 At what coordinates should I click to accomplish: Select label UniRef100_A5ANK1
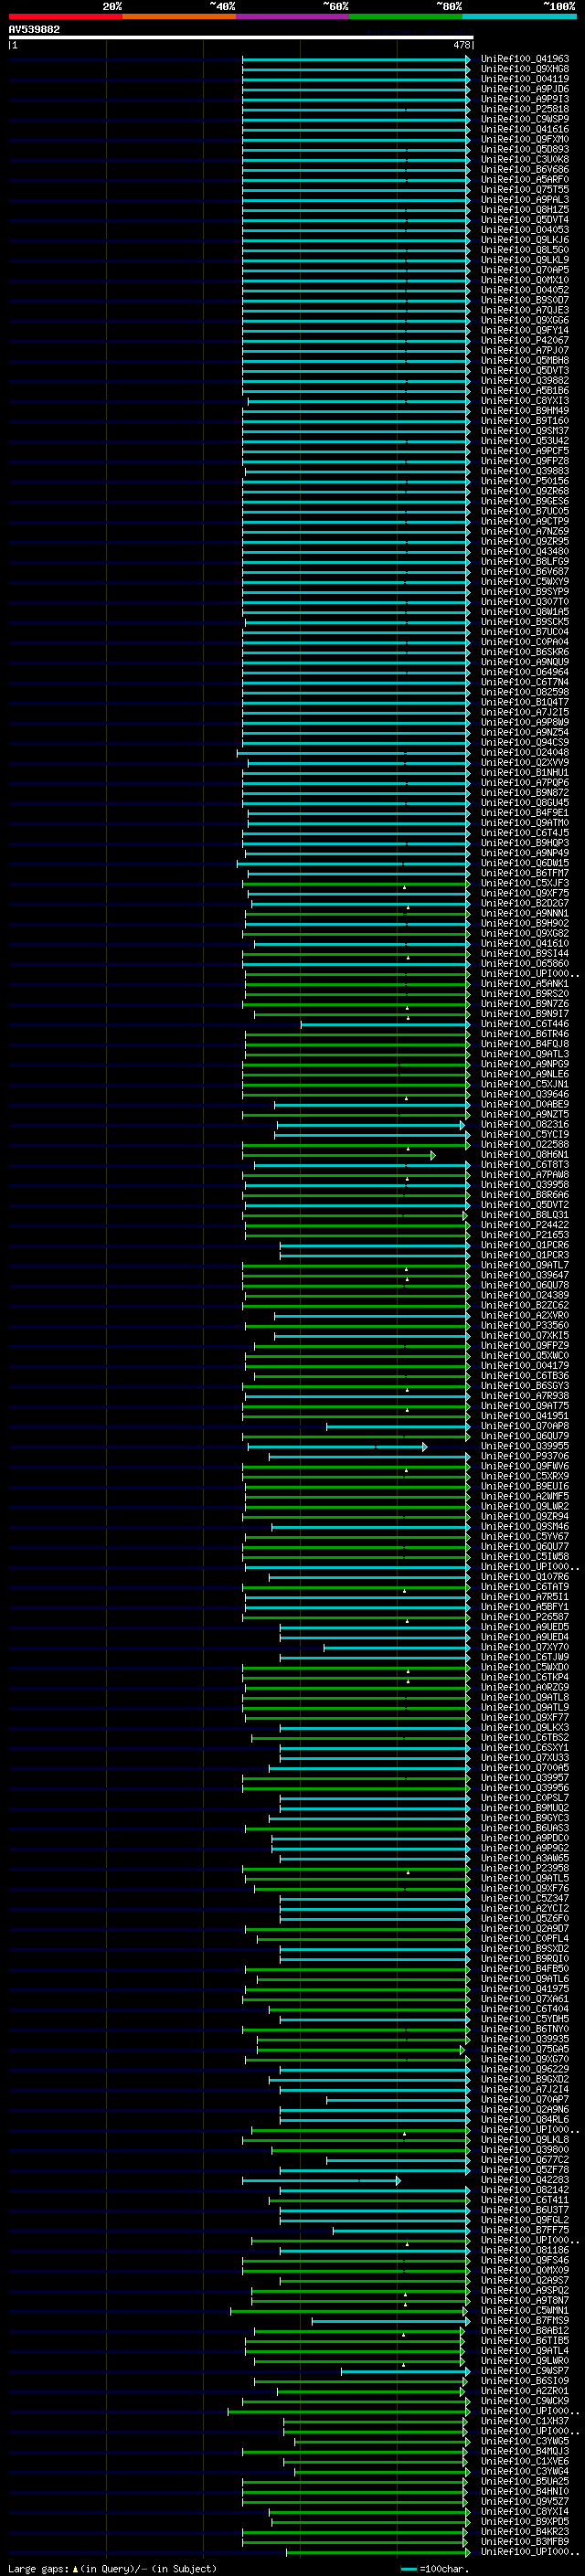coord(525,984)
